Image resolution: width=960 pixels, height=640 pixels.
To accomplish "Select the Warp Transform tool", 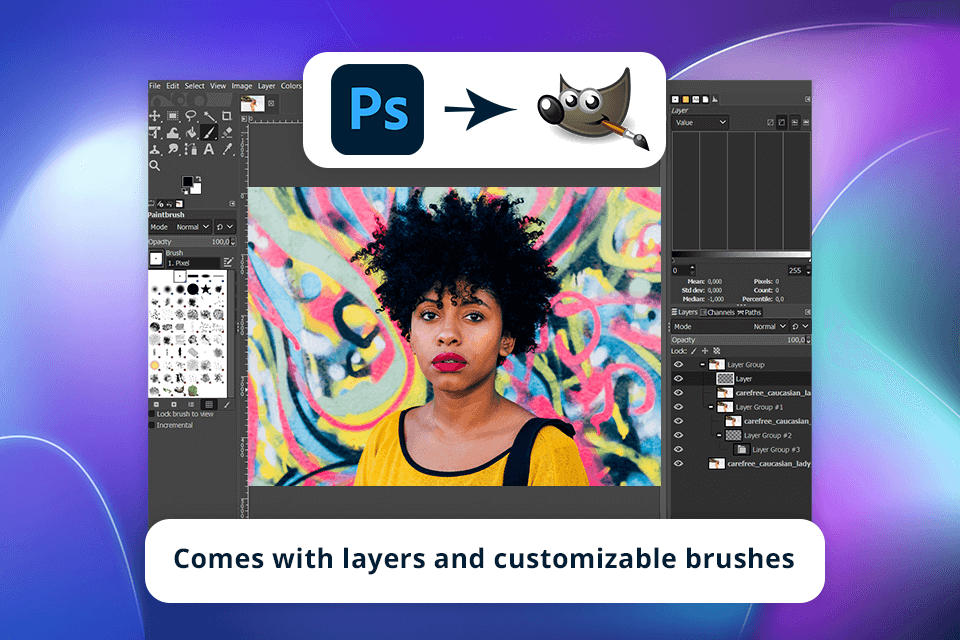I will pyautogui.click(x=173, y=132).
